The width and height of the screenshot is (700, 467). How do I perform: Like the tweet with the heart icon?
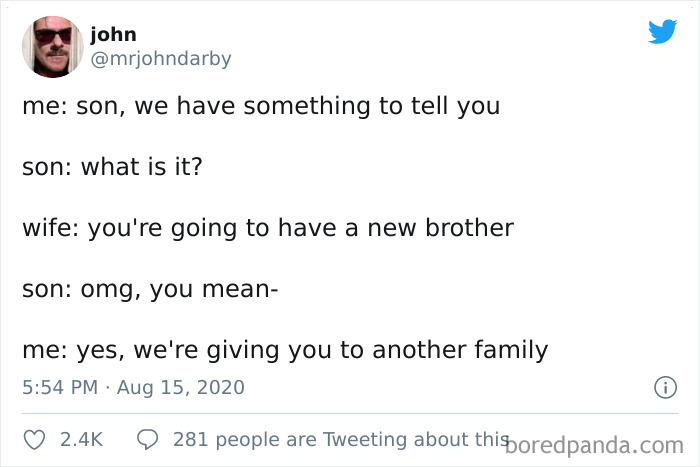click(34, 438)
